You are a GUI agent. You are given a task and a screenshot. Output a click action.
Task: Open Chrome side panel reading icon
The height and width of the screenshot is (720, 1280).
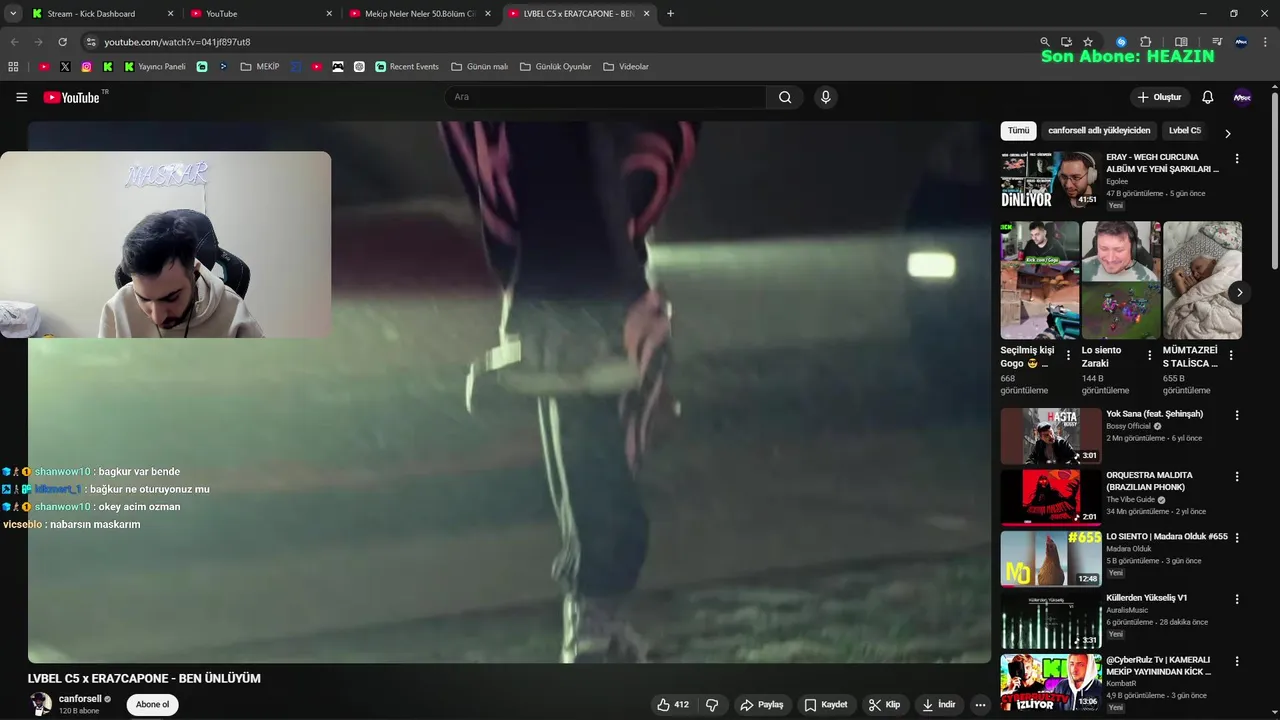click(x=1181, y=42)
